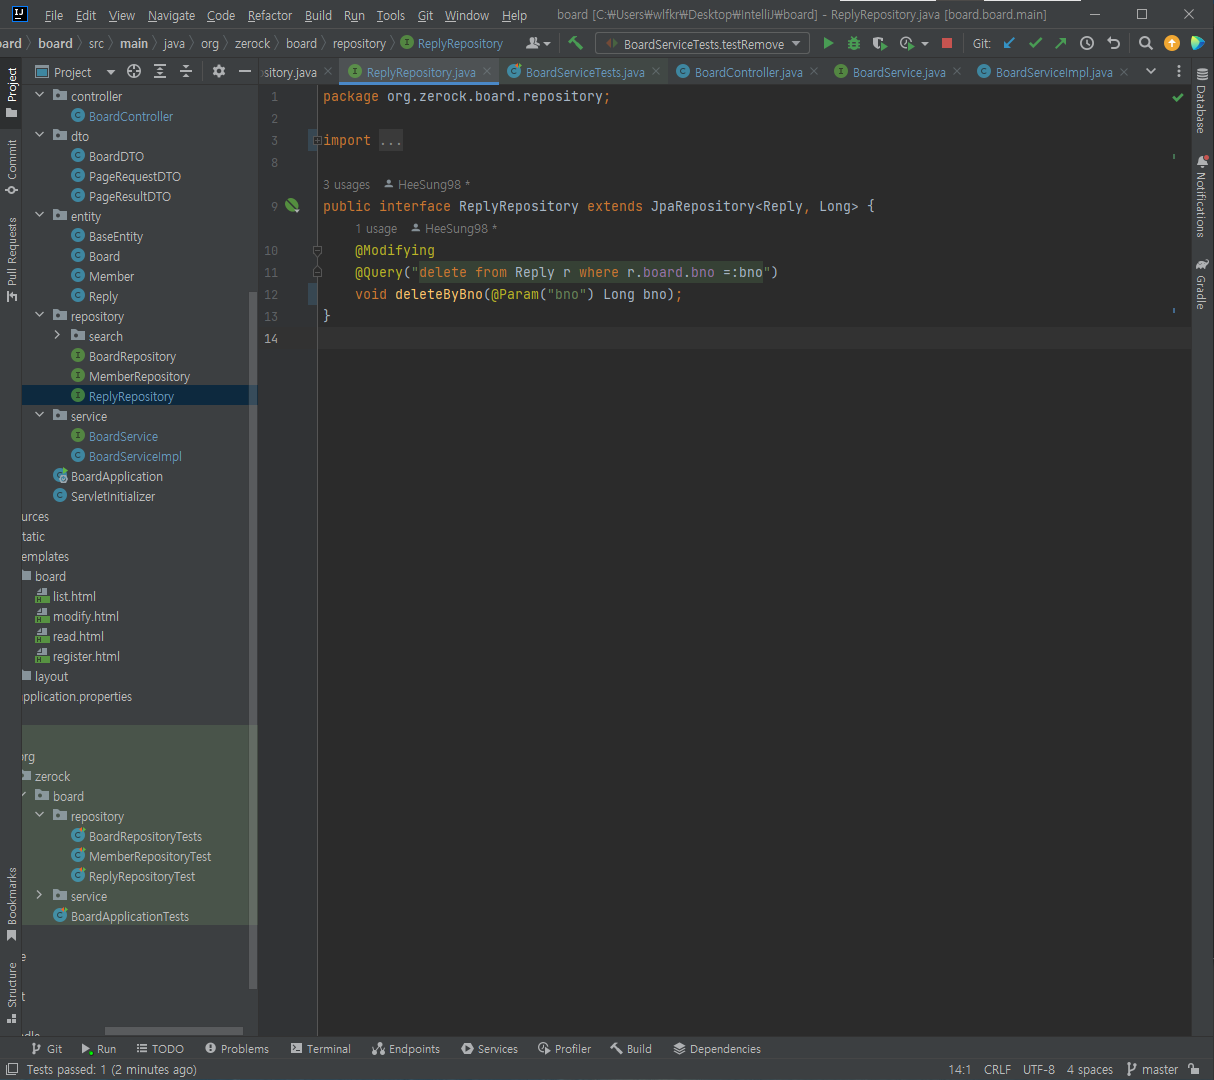The height and width of the screenshot is (1080, 1214).
Task: Click CRLF line separator in status bar
Action: tap(997, 1069)
